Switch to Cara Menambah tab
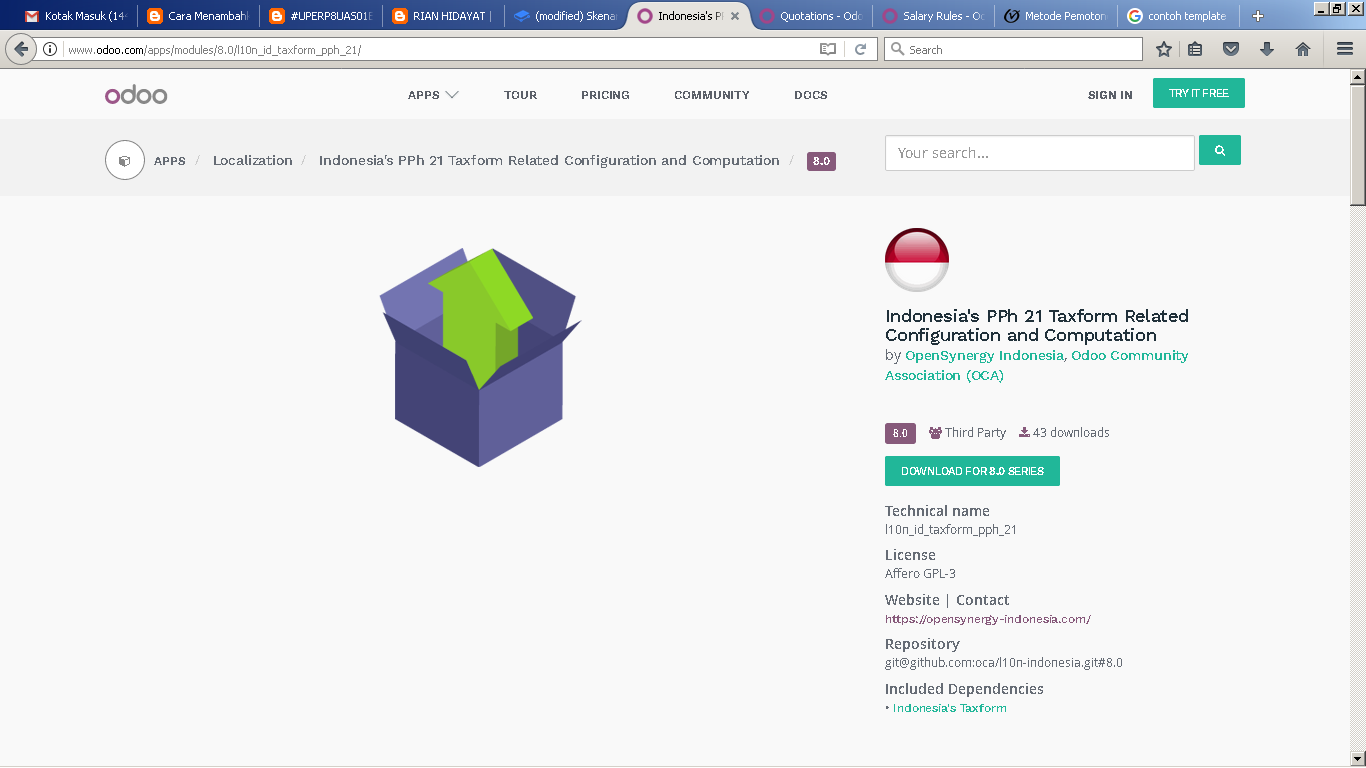Screen dimensions: 1366x768 [x=198, y=16]
